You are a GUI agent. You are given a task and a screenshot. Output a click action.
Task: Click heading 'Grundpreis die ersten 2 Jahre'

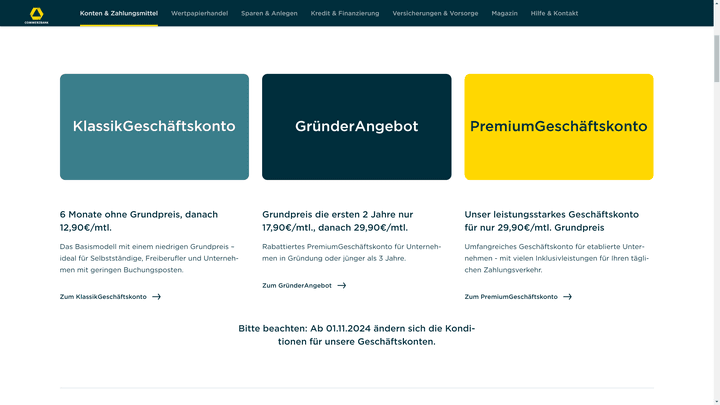click(338, 221)
